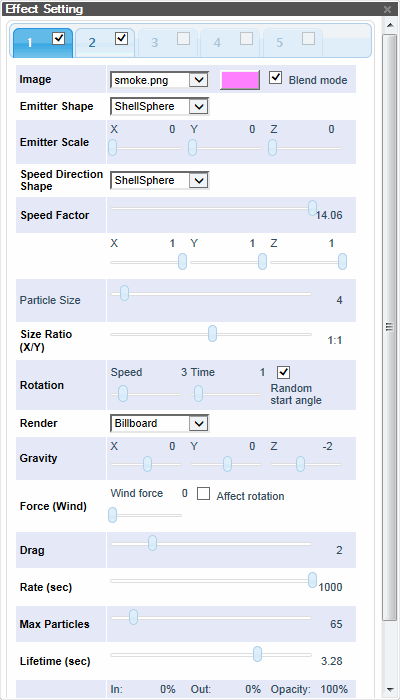The width and height of the screenshot is (400, 700).
Task: Enable the tab 3 effect checkbox
Action: (183, 39)
